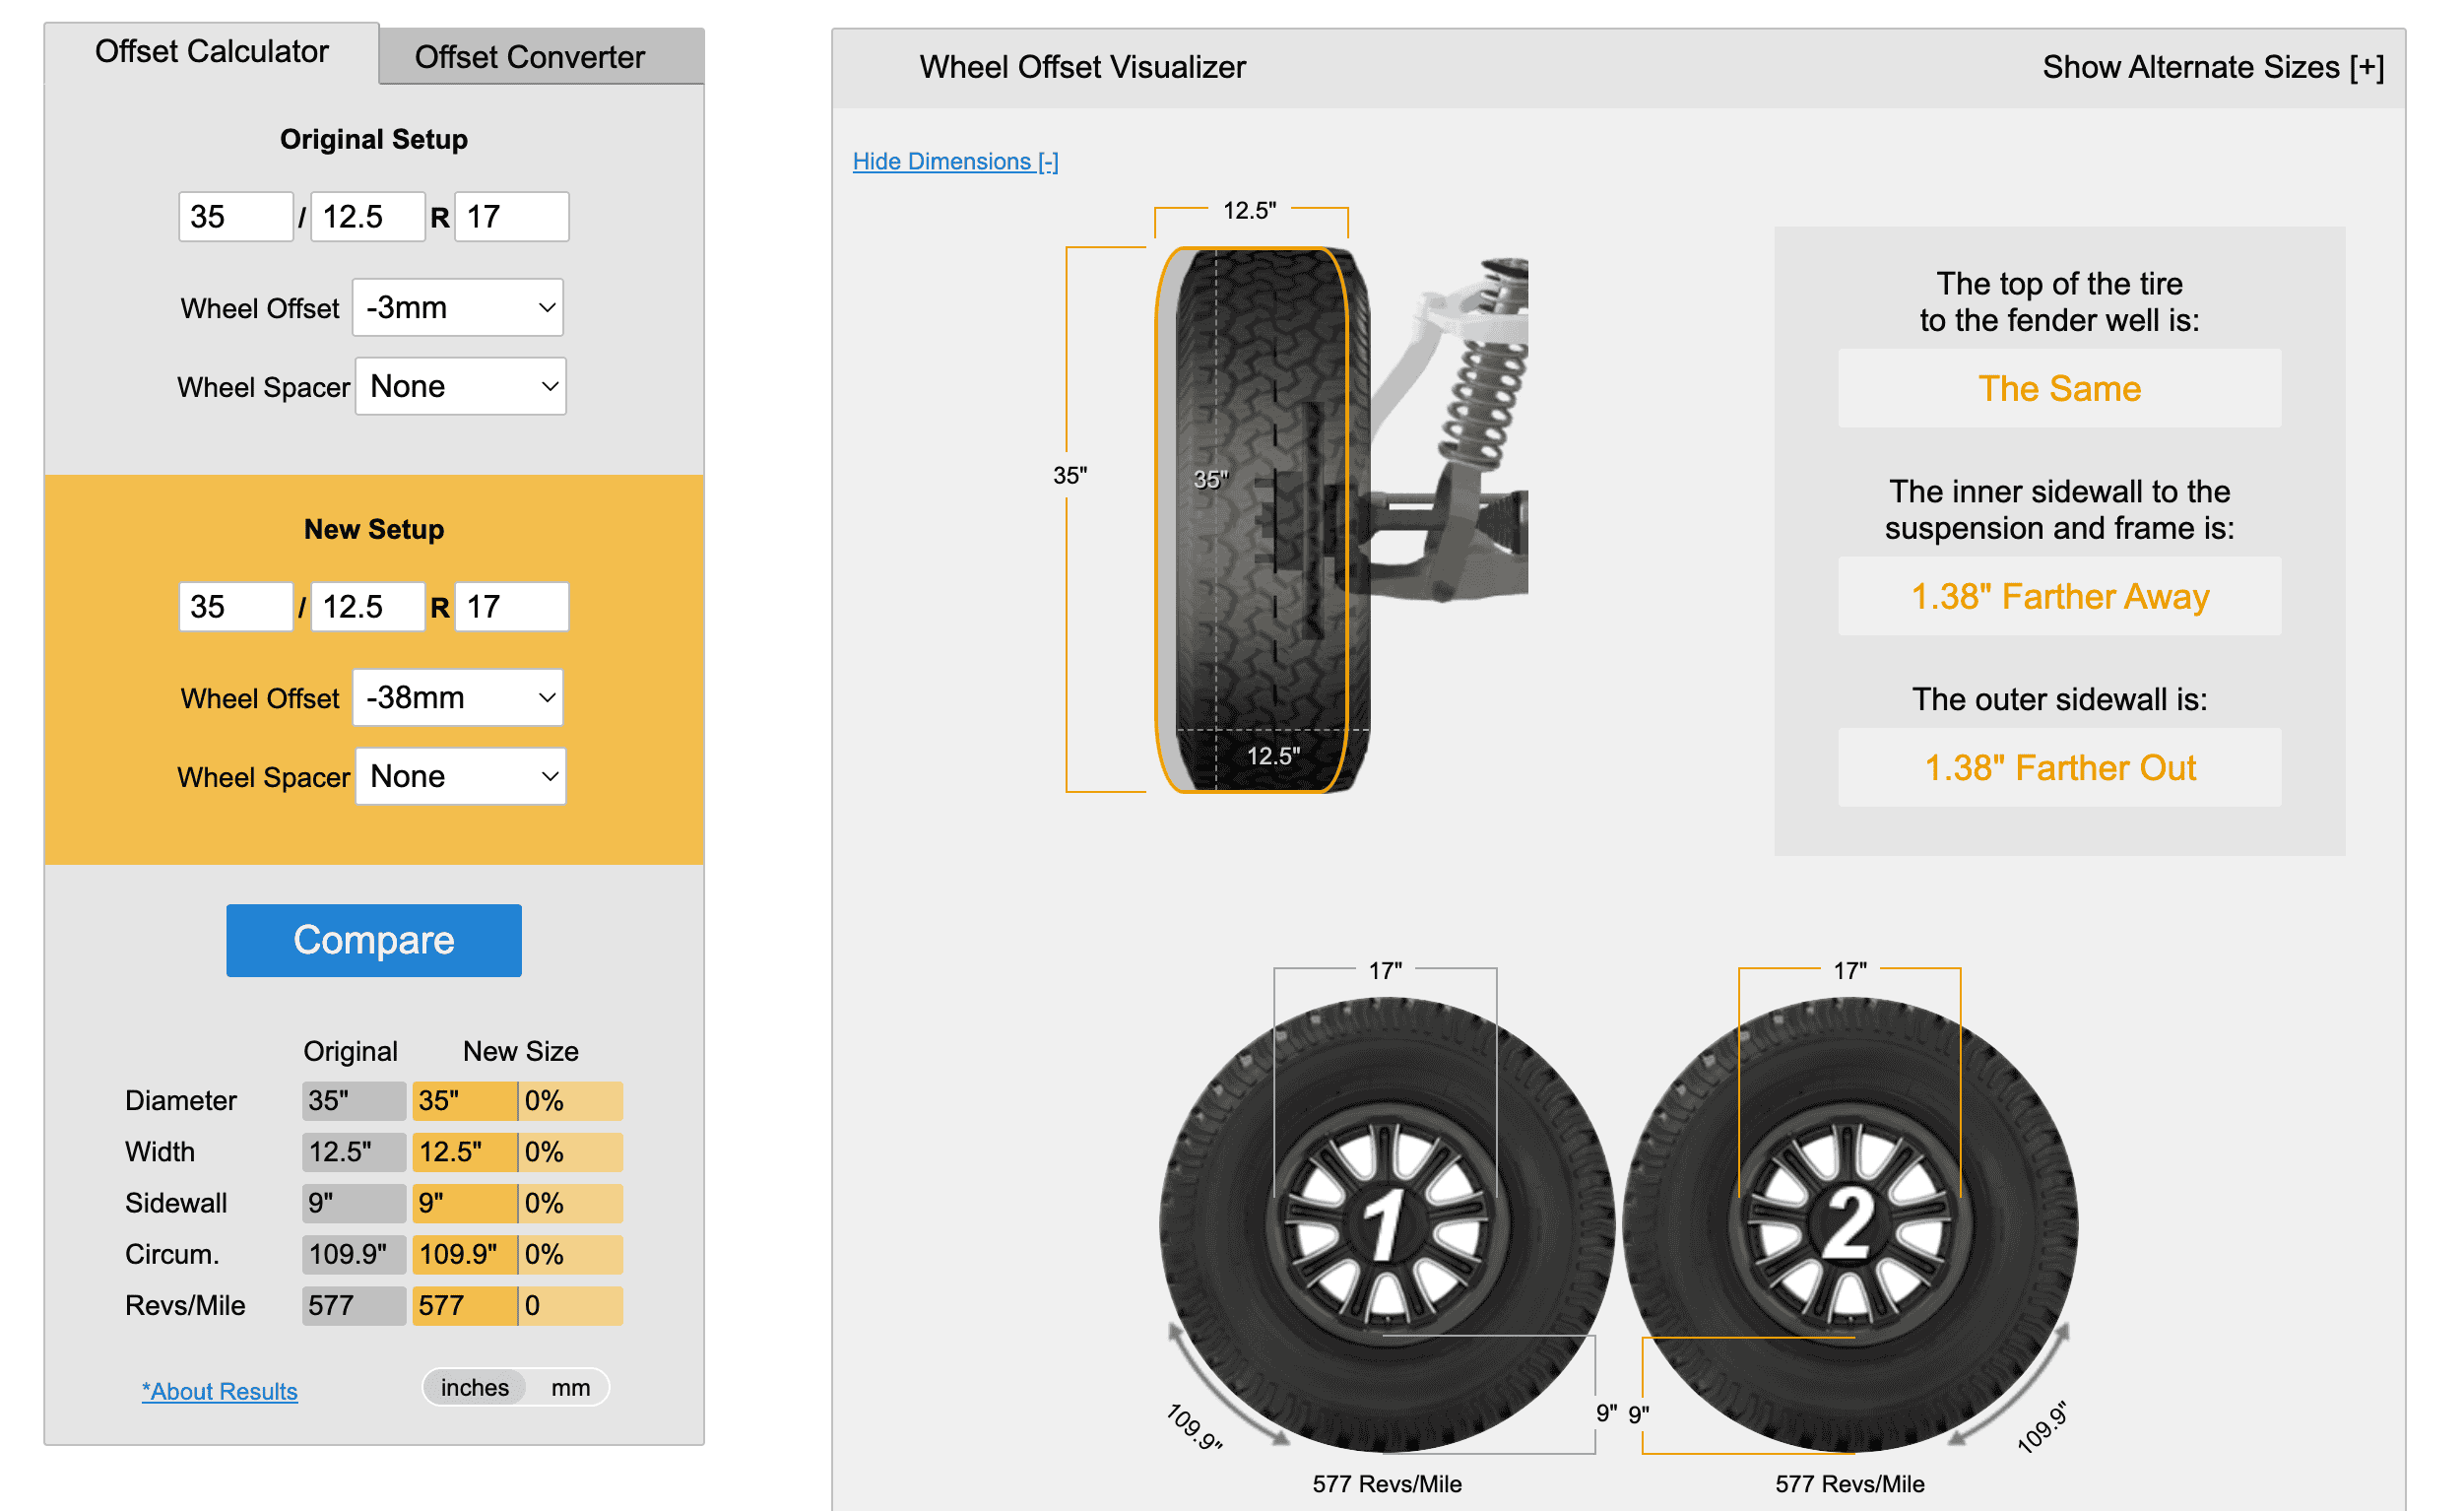Click the wheel number 1 image
2464x1511 pixels.
pyautogui.click(x=1386, y=1224)
